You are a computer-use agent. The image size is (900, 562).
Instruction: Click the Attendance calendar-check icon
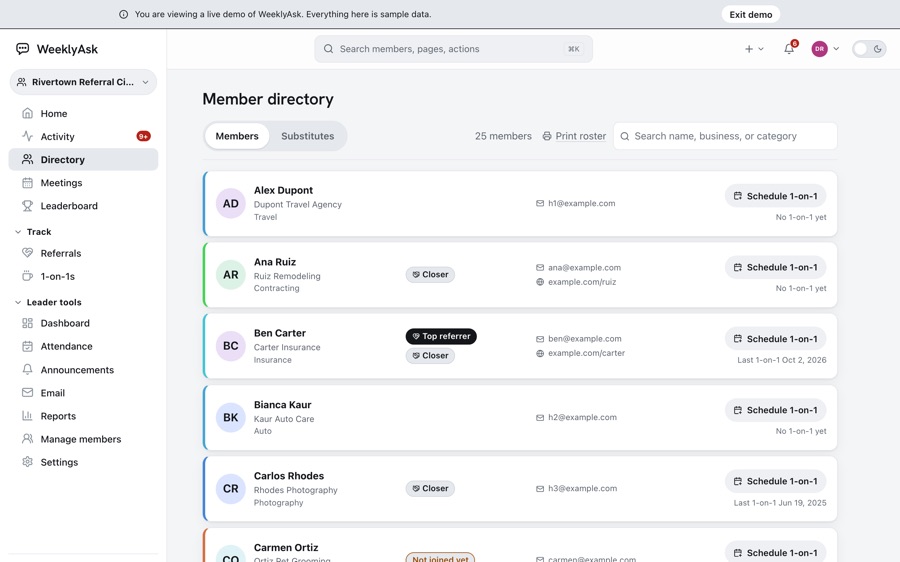pos(27,346)
